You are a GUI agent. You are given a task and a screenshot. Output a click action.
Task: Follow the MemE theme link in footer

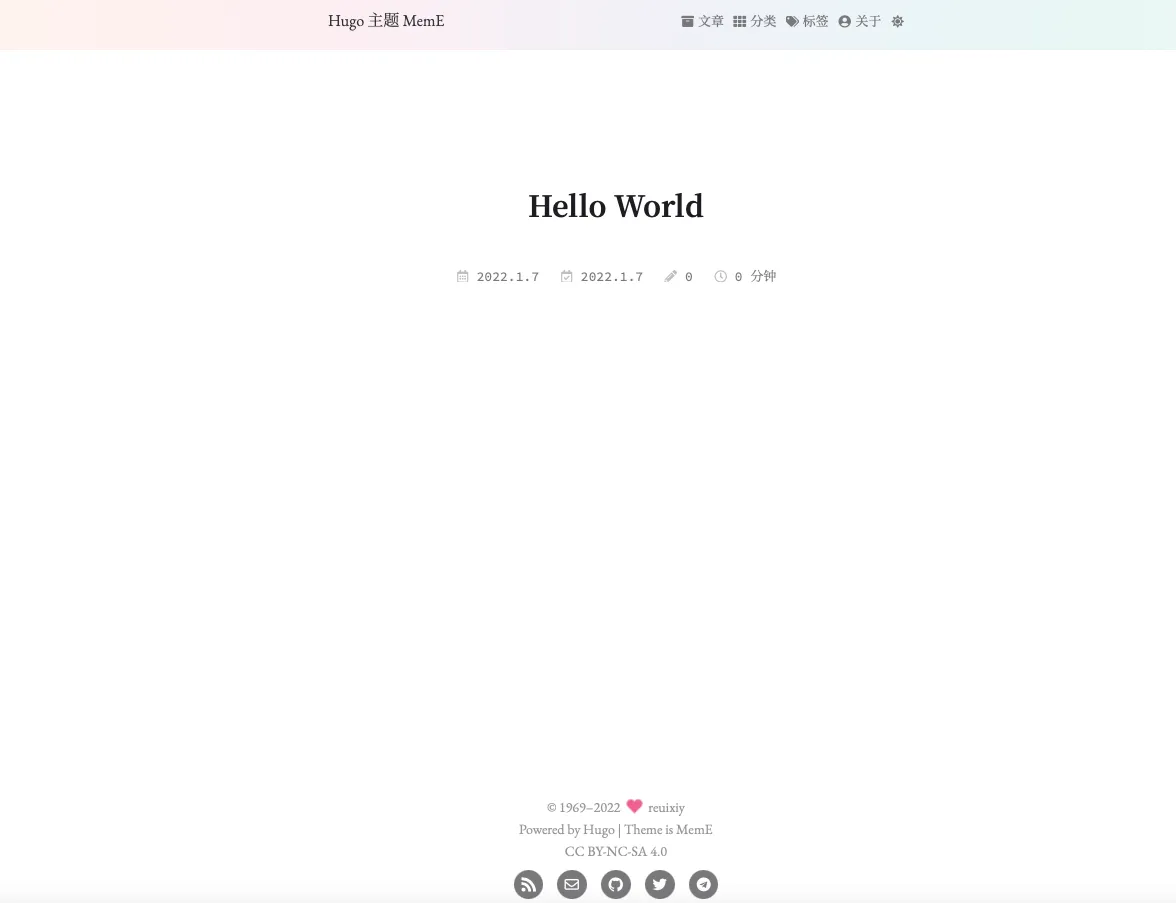point(694,830)
